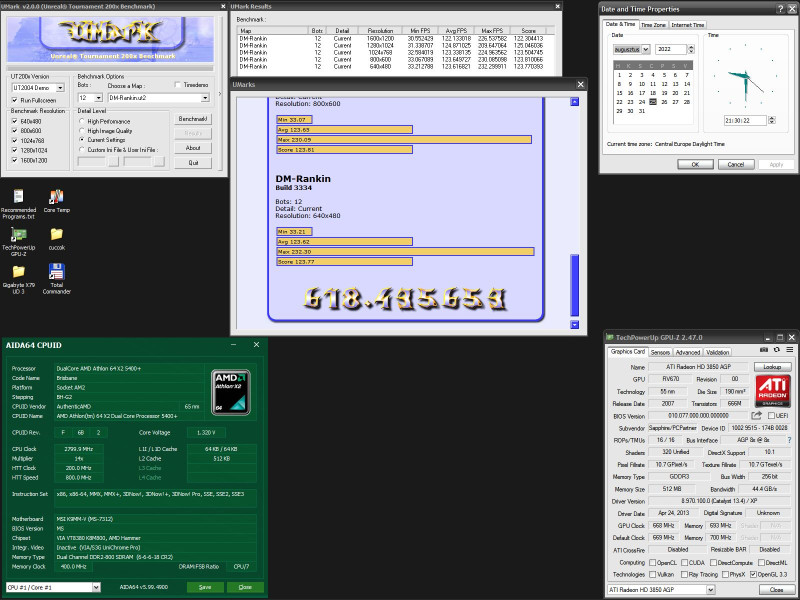Click the Avg FPS column header in UMark Results
The width and height of the screenshot is (800, 600).
tap(456, 31)
